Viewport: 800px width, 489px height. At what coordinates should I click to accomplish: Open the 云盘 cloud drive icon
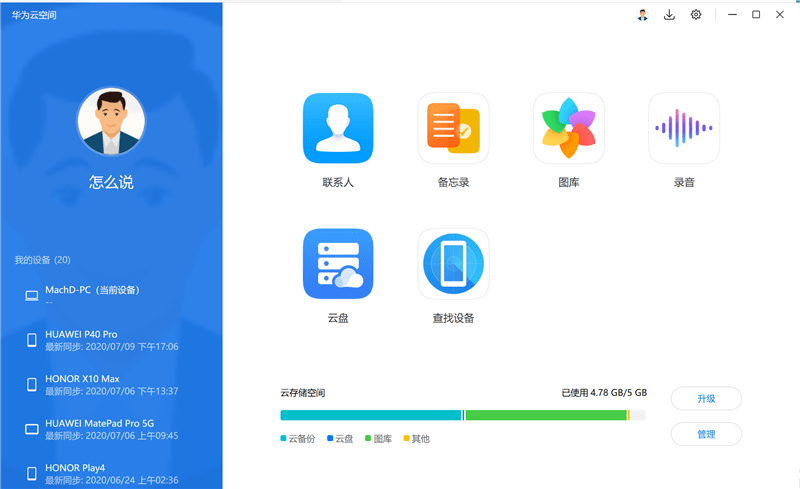click(x=338, y=264)
